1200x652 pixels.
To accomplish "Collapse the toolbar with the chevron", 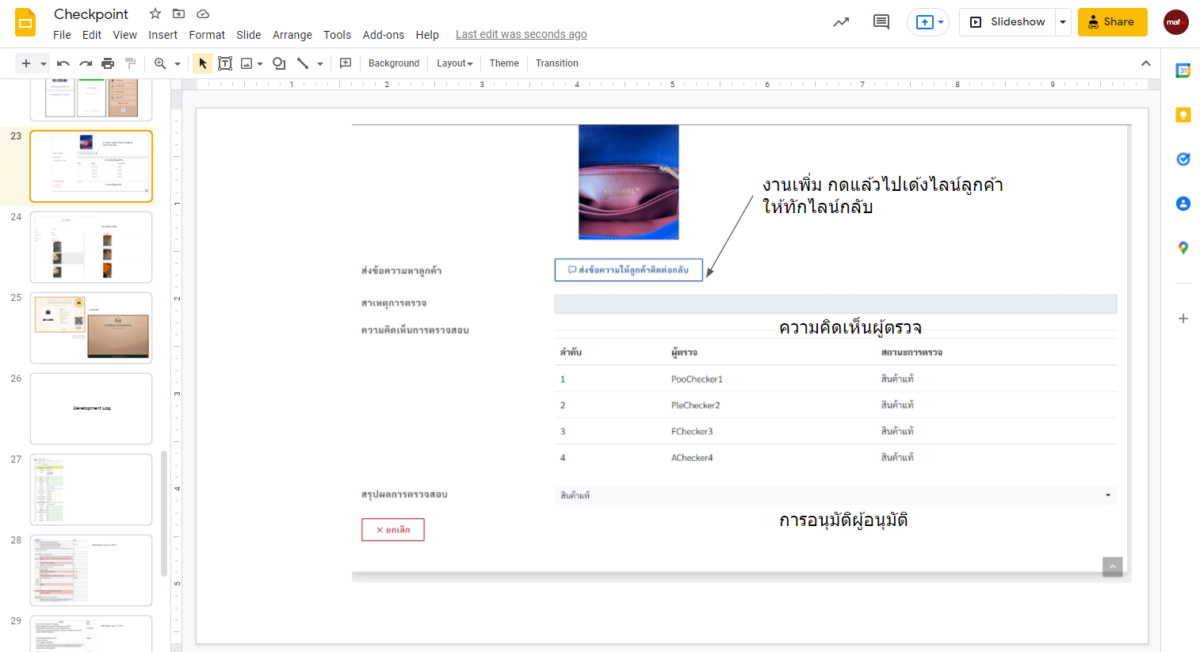I will pyautogui.click(x=1146, y=62).
